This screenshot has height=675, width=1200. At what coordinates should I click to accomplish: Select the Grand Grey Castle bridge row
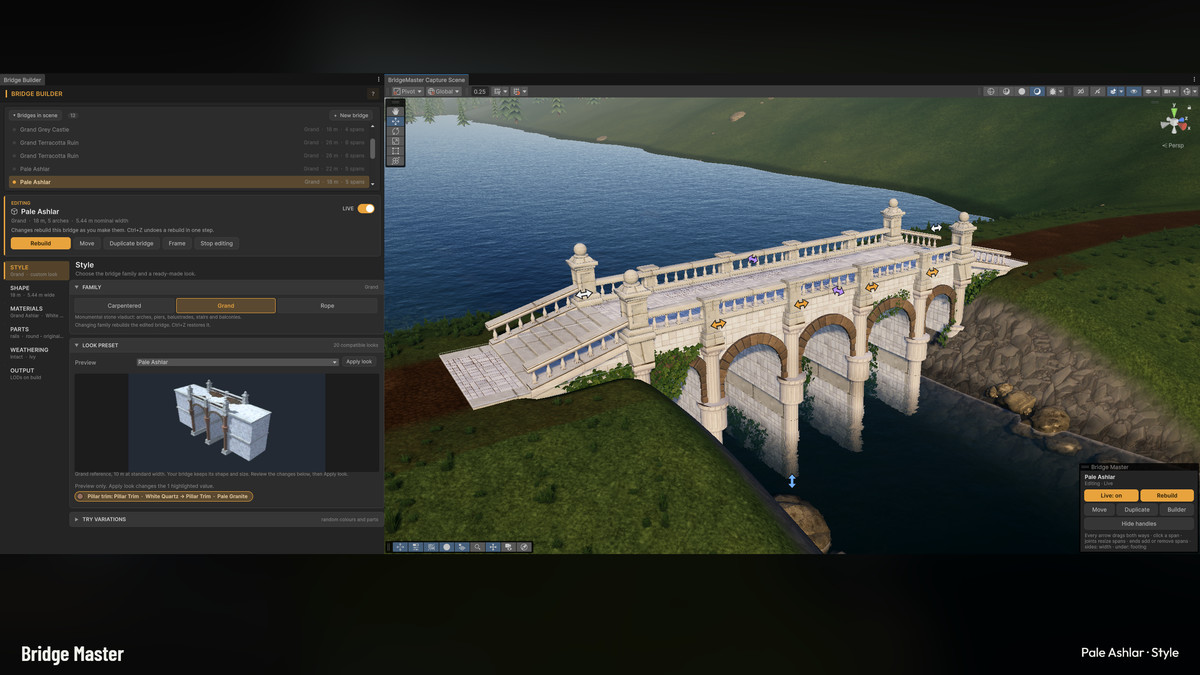(x=190, y=130)
